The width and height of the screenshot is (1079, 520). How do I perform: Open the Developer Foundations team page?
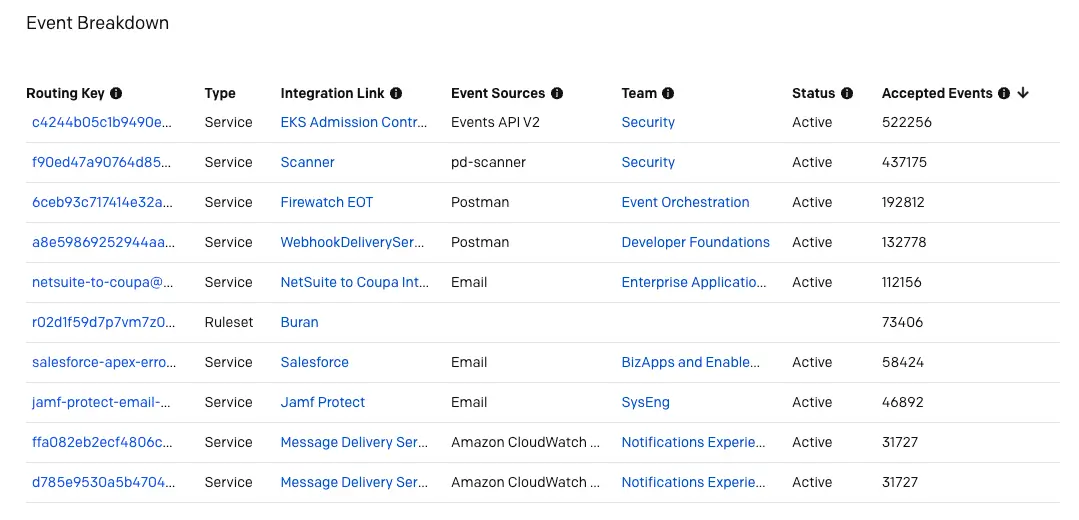pyautogui.click(x=695, y=242)
